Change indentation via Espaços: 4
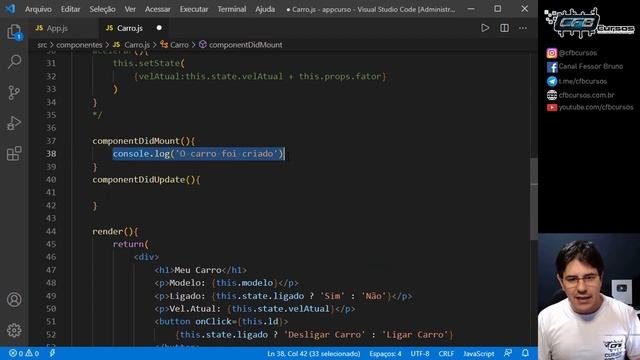Image resolution: width=640 pixels, height=360 pixels. [385, 353]
